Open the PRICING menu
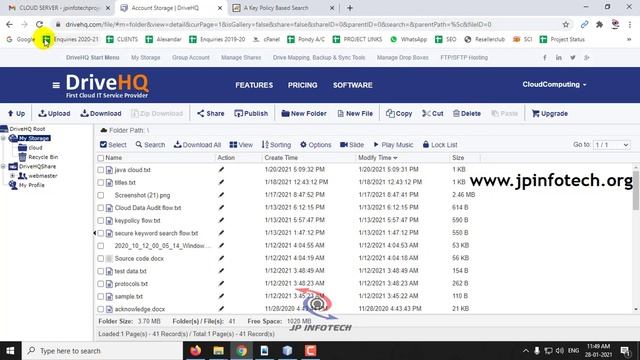This screenshot has height=360, width=640. coord(302,85)
